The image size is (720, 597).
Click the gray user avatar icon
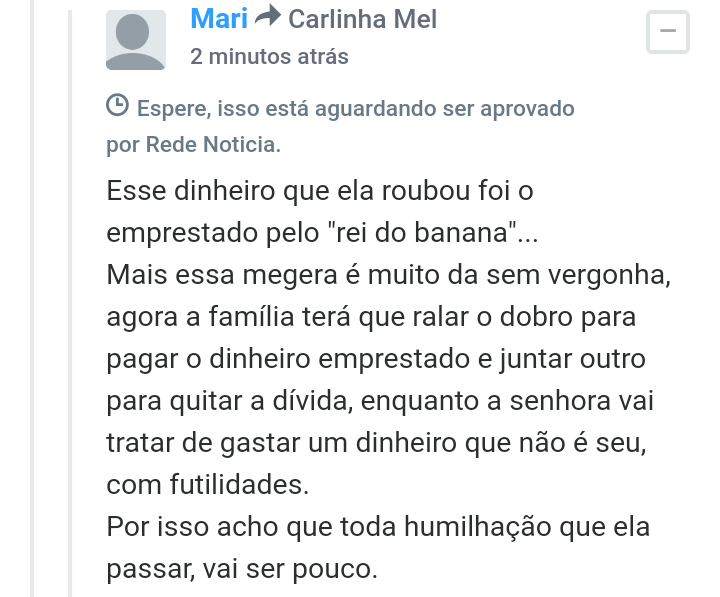pos(135,39)
